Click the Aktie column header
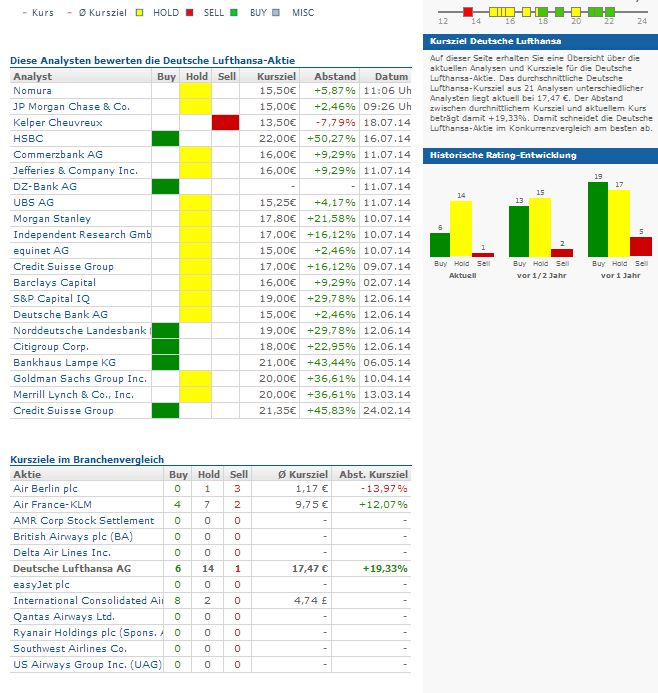The height and width of the screenshot is (693, 658). pyautogui.click(x=27, y=474)
